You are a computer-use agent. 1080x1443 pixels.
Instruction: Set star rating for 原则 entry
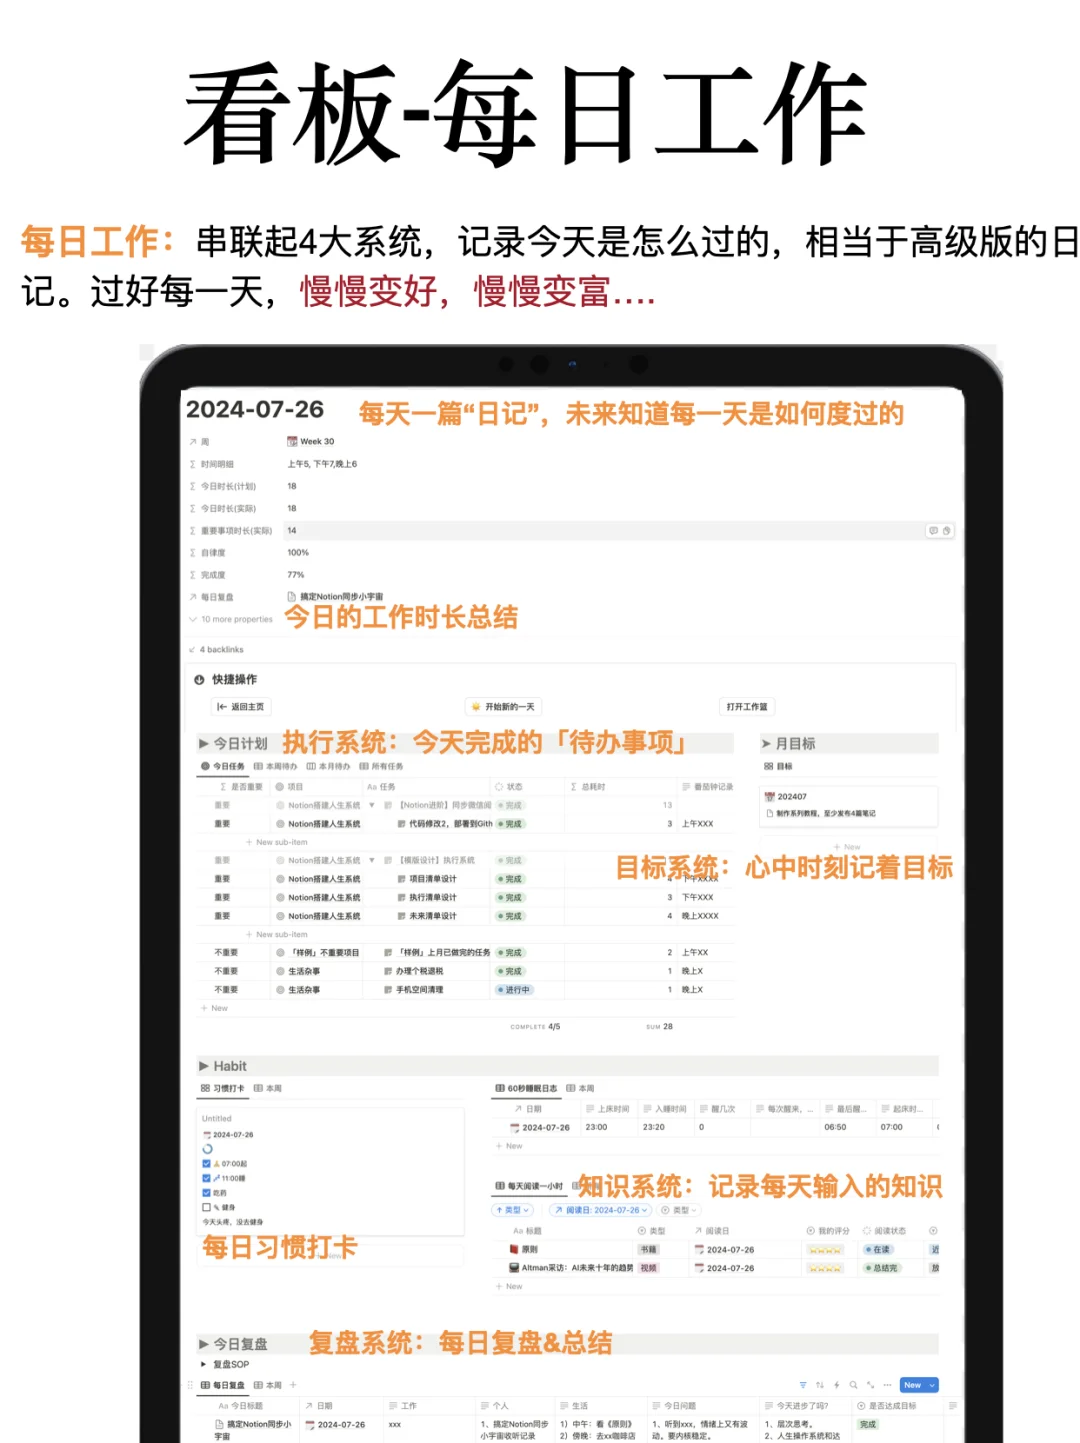pyautogui.click(x=825, y=1248)
